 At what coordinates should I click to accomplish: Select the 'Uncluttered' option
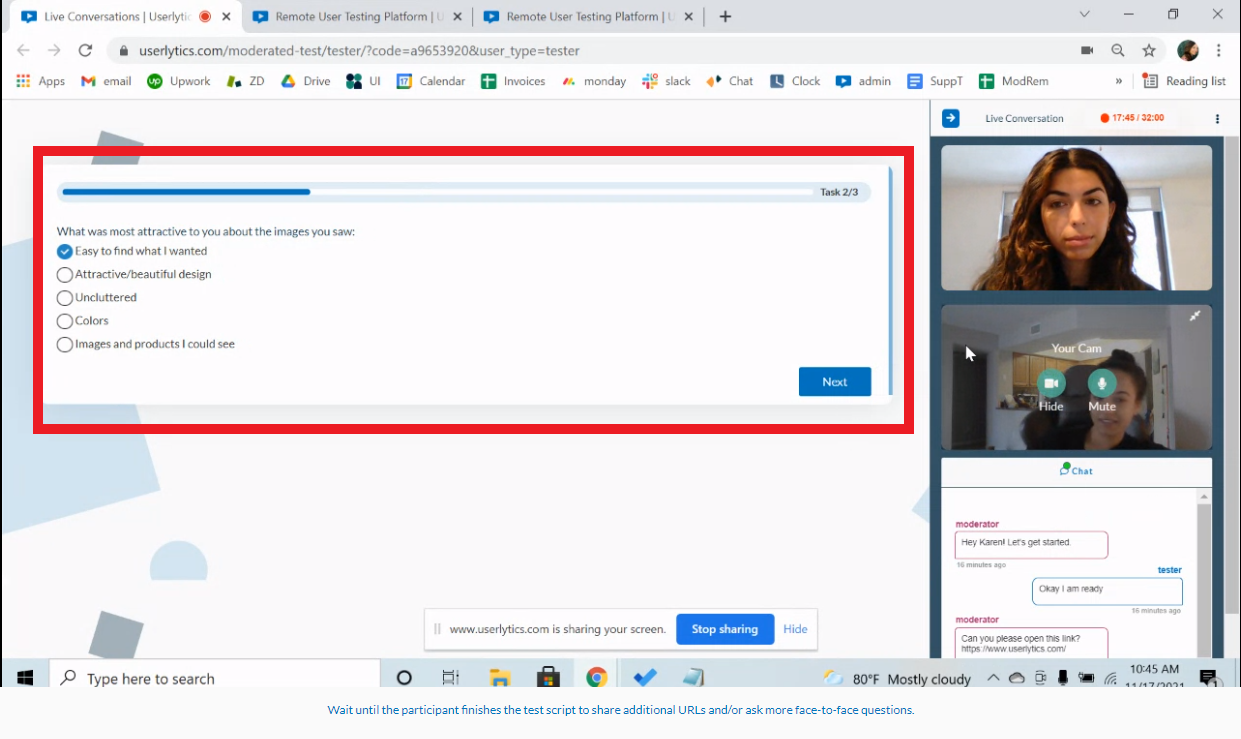click(x=65, y=297)
